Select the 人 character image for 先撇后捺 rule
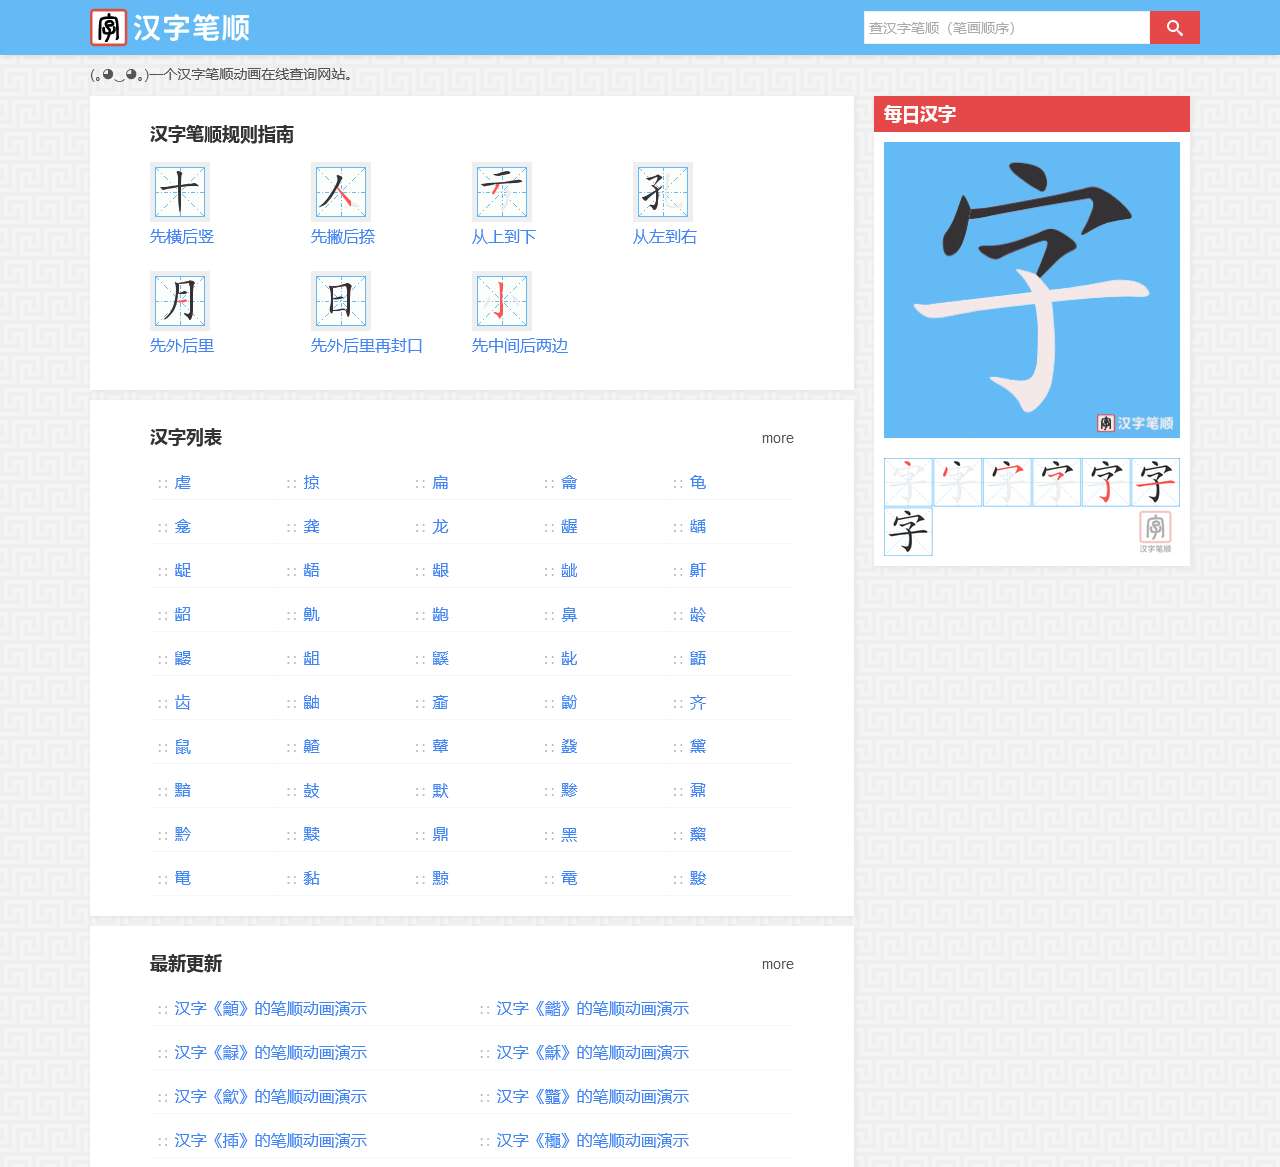 [x=341, y=192]
